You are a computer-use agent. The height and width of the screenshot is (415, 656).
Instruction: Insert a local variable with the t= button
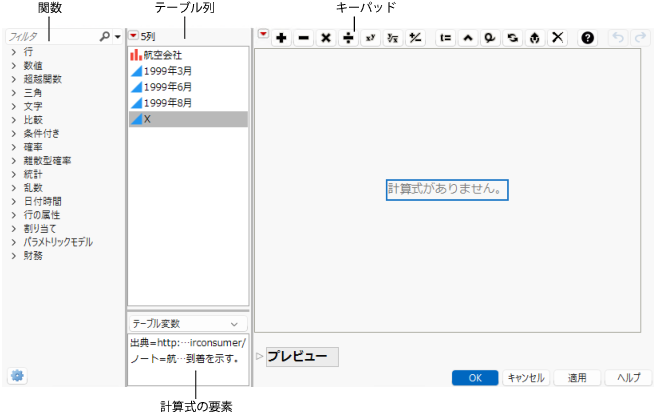446,38
